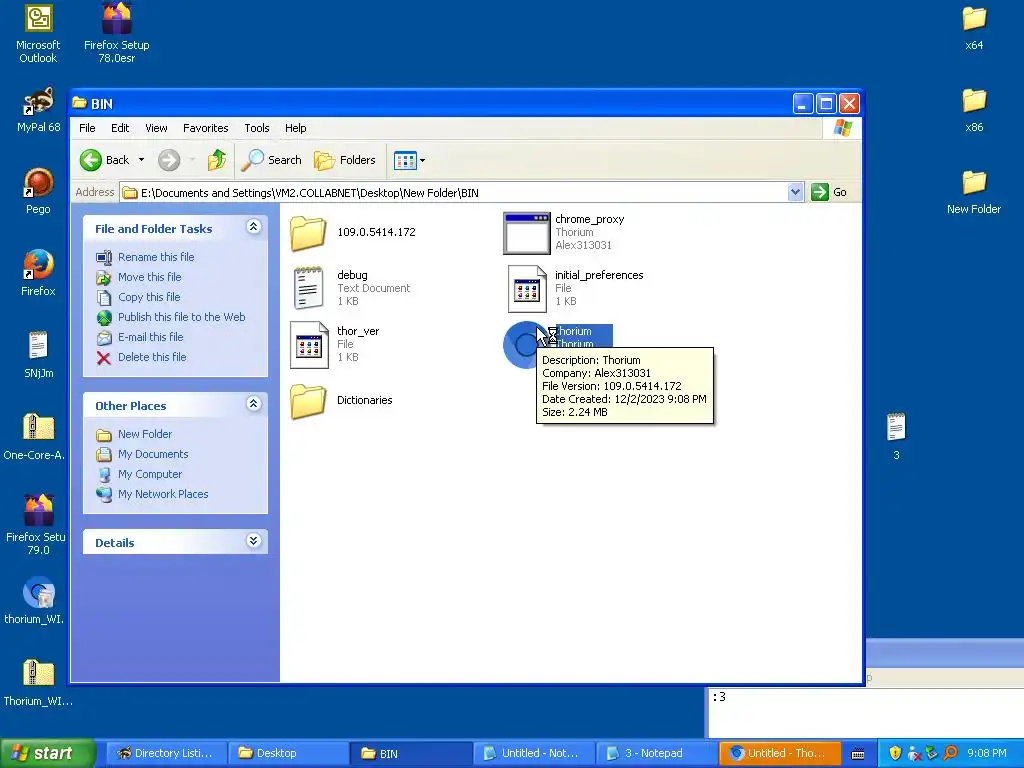Select the Pego desktop shortcut
This screenshot has width=1024, height=768.
coord(39,183)
